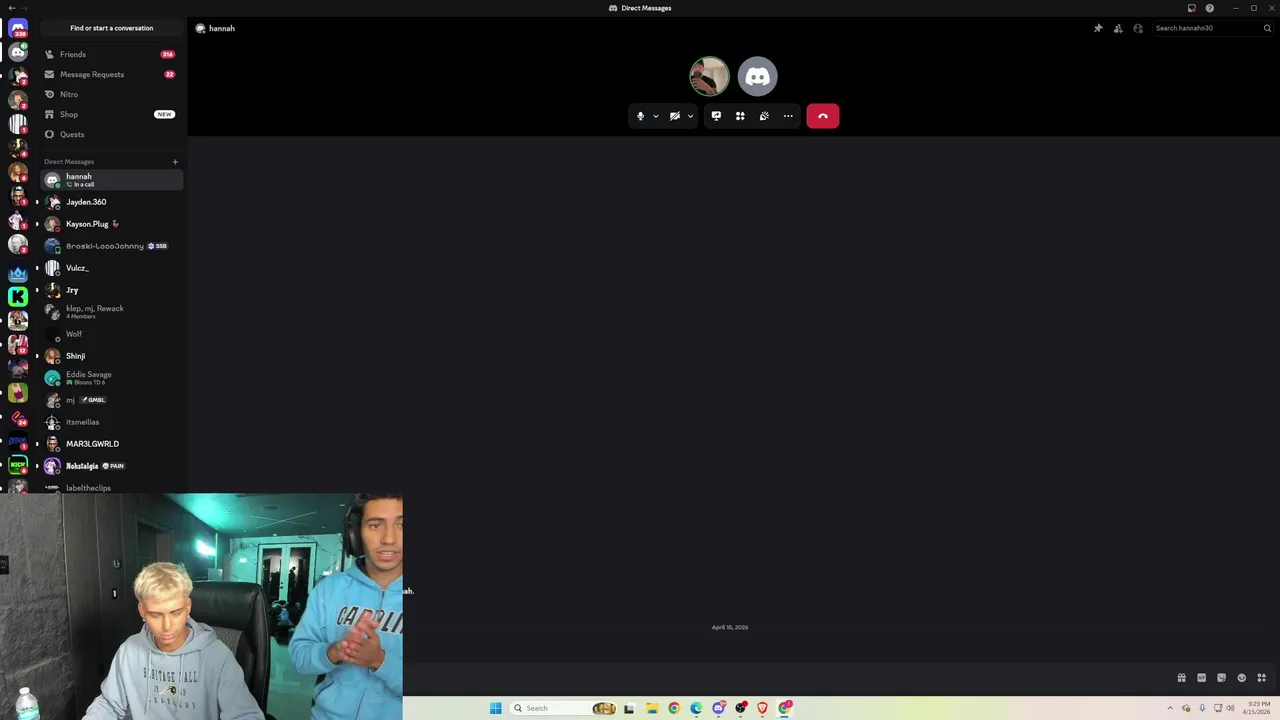Open pinned messages
The image size is (1280, 720).
[x=1098, y=28]
